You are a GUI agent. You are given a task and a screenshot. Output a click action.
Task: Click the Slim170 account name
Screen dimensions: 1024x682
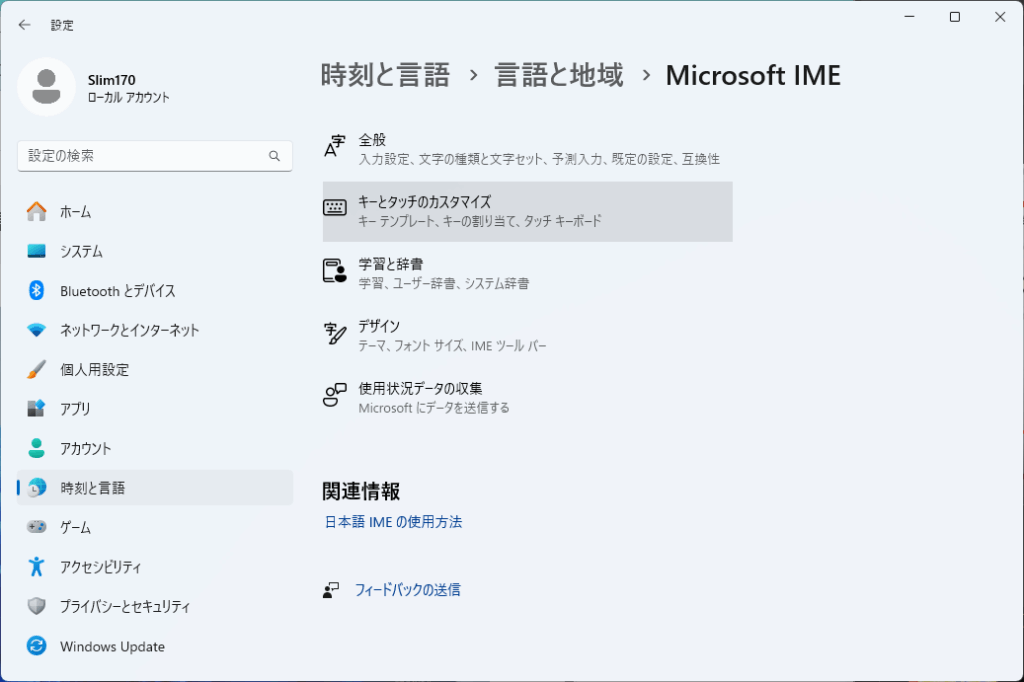(x=112, y=80)
